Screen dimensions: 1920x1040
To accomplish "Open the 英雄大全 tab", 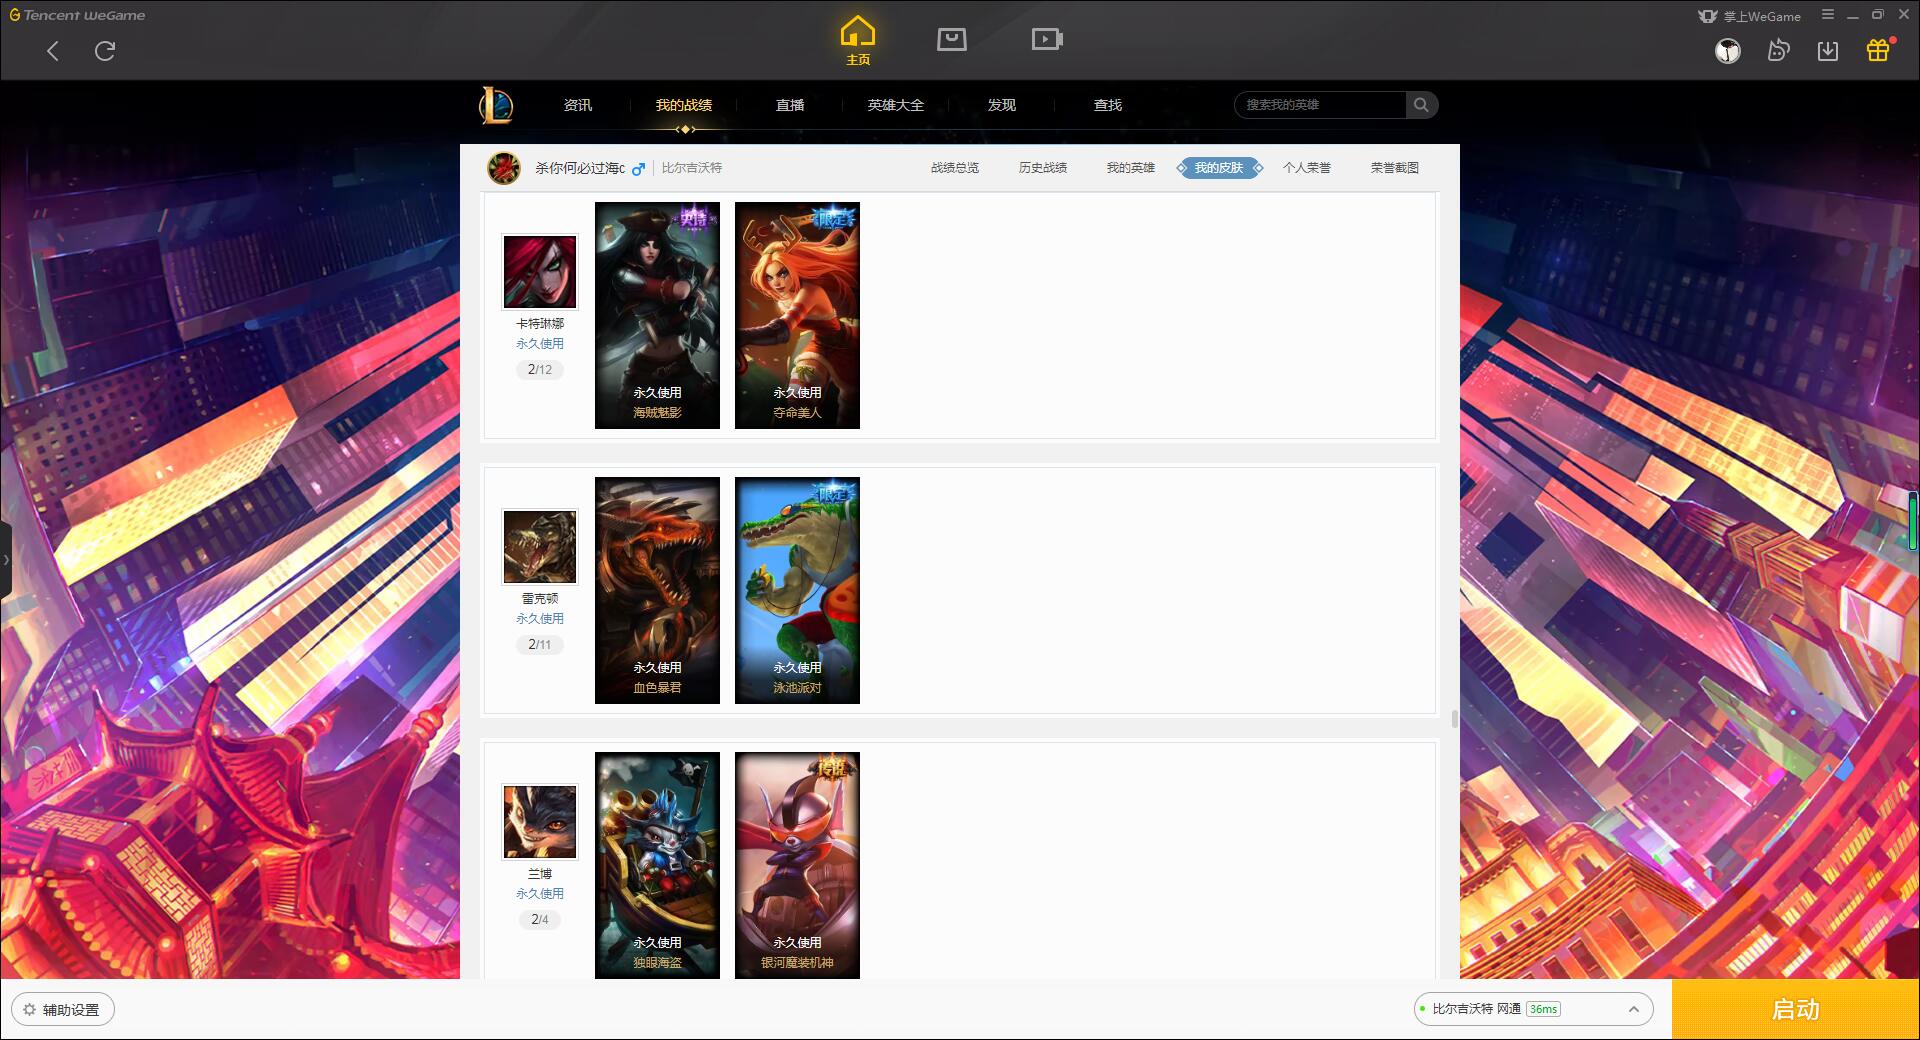I will (x=896, y=105).
